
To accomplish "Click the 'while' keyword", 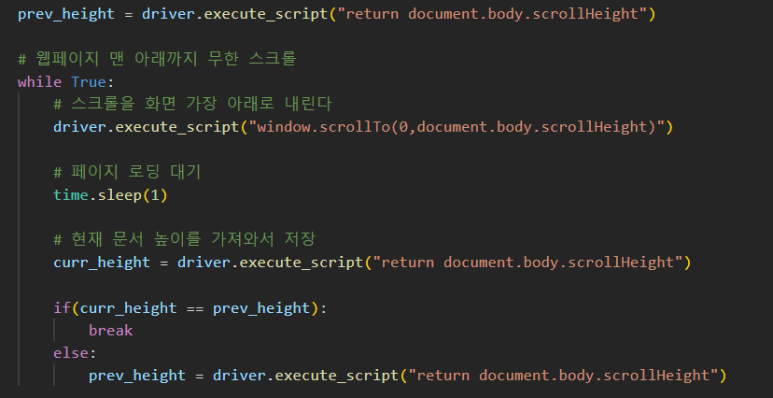I will pos(39,82).
